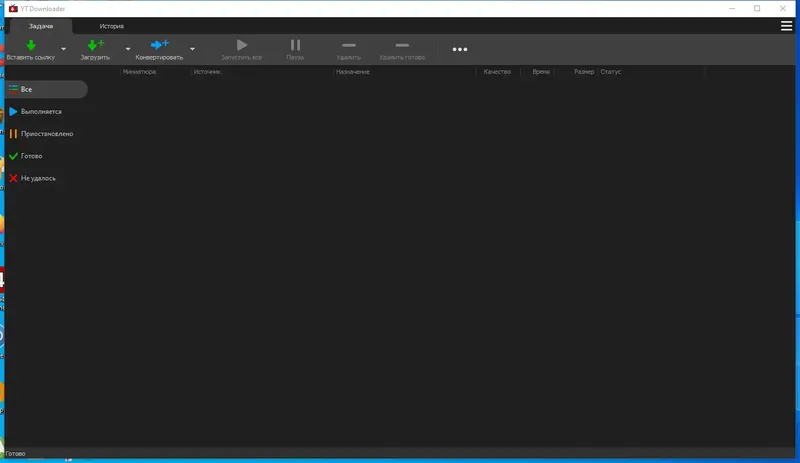Switch to the История tab
The width and height of the screenshot is (800, 463).
click(x=112, y=26)
